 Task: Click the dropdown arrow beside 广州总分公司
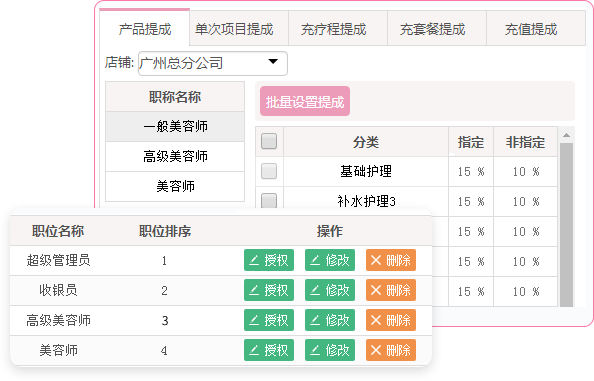[x=273, y=61]
